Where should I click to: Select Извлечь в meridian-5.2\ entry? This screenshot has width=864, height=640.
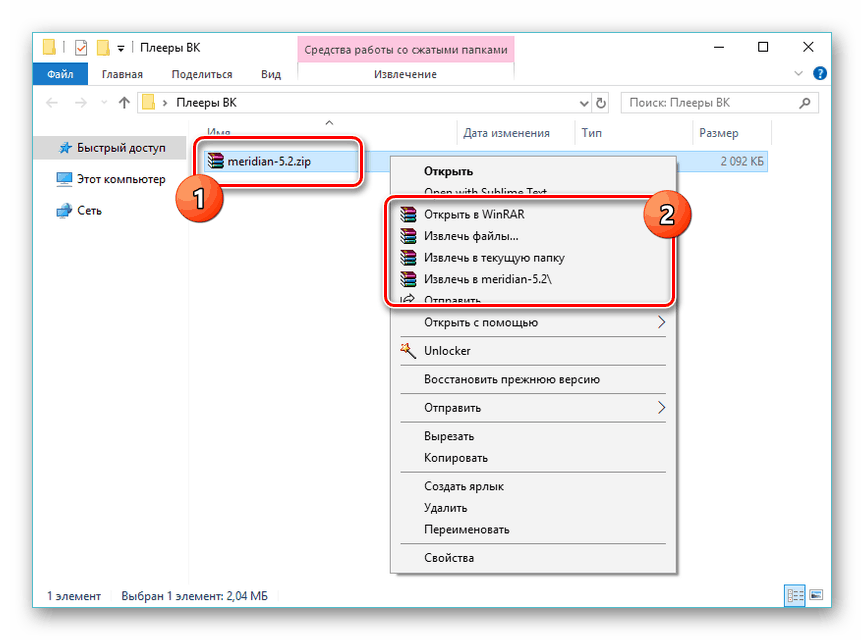pyautogui.click(x=488, y=279)
